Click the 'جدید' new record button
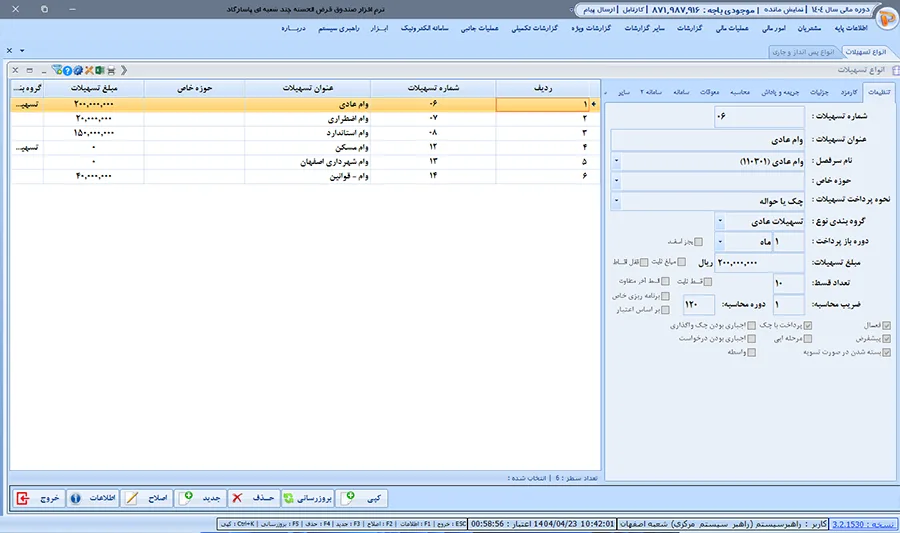 tap(200, 498)
